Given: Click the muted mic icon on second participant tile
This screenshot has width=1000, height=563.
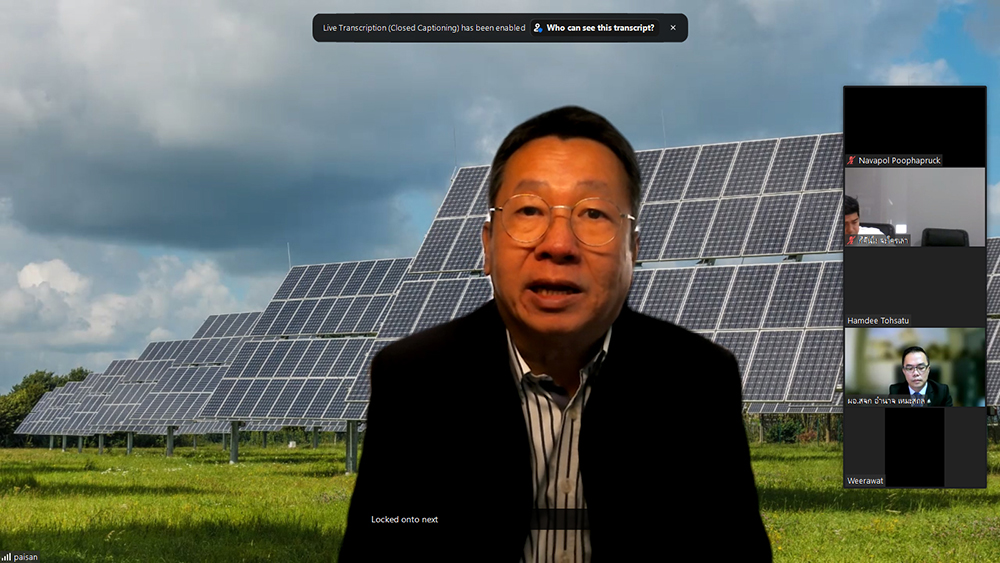Looking at the screenshot, I should click(851, 241).
